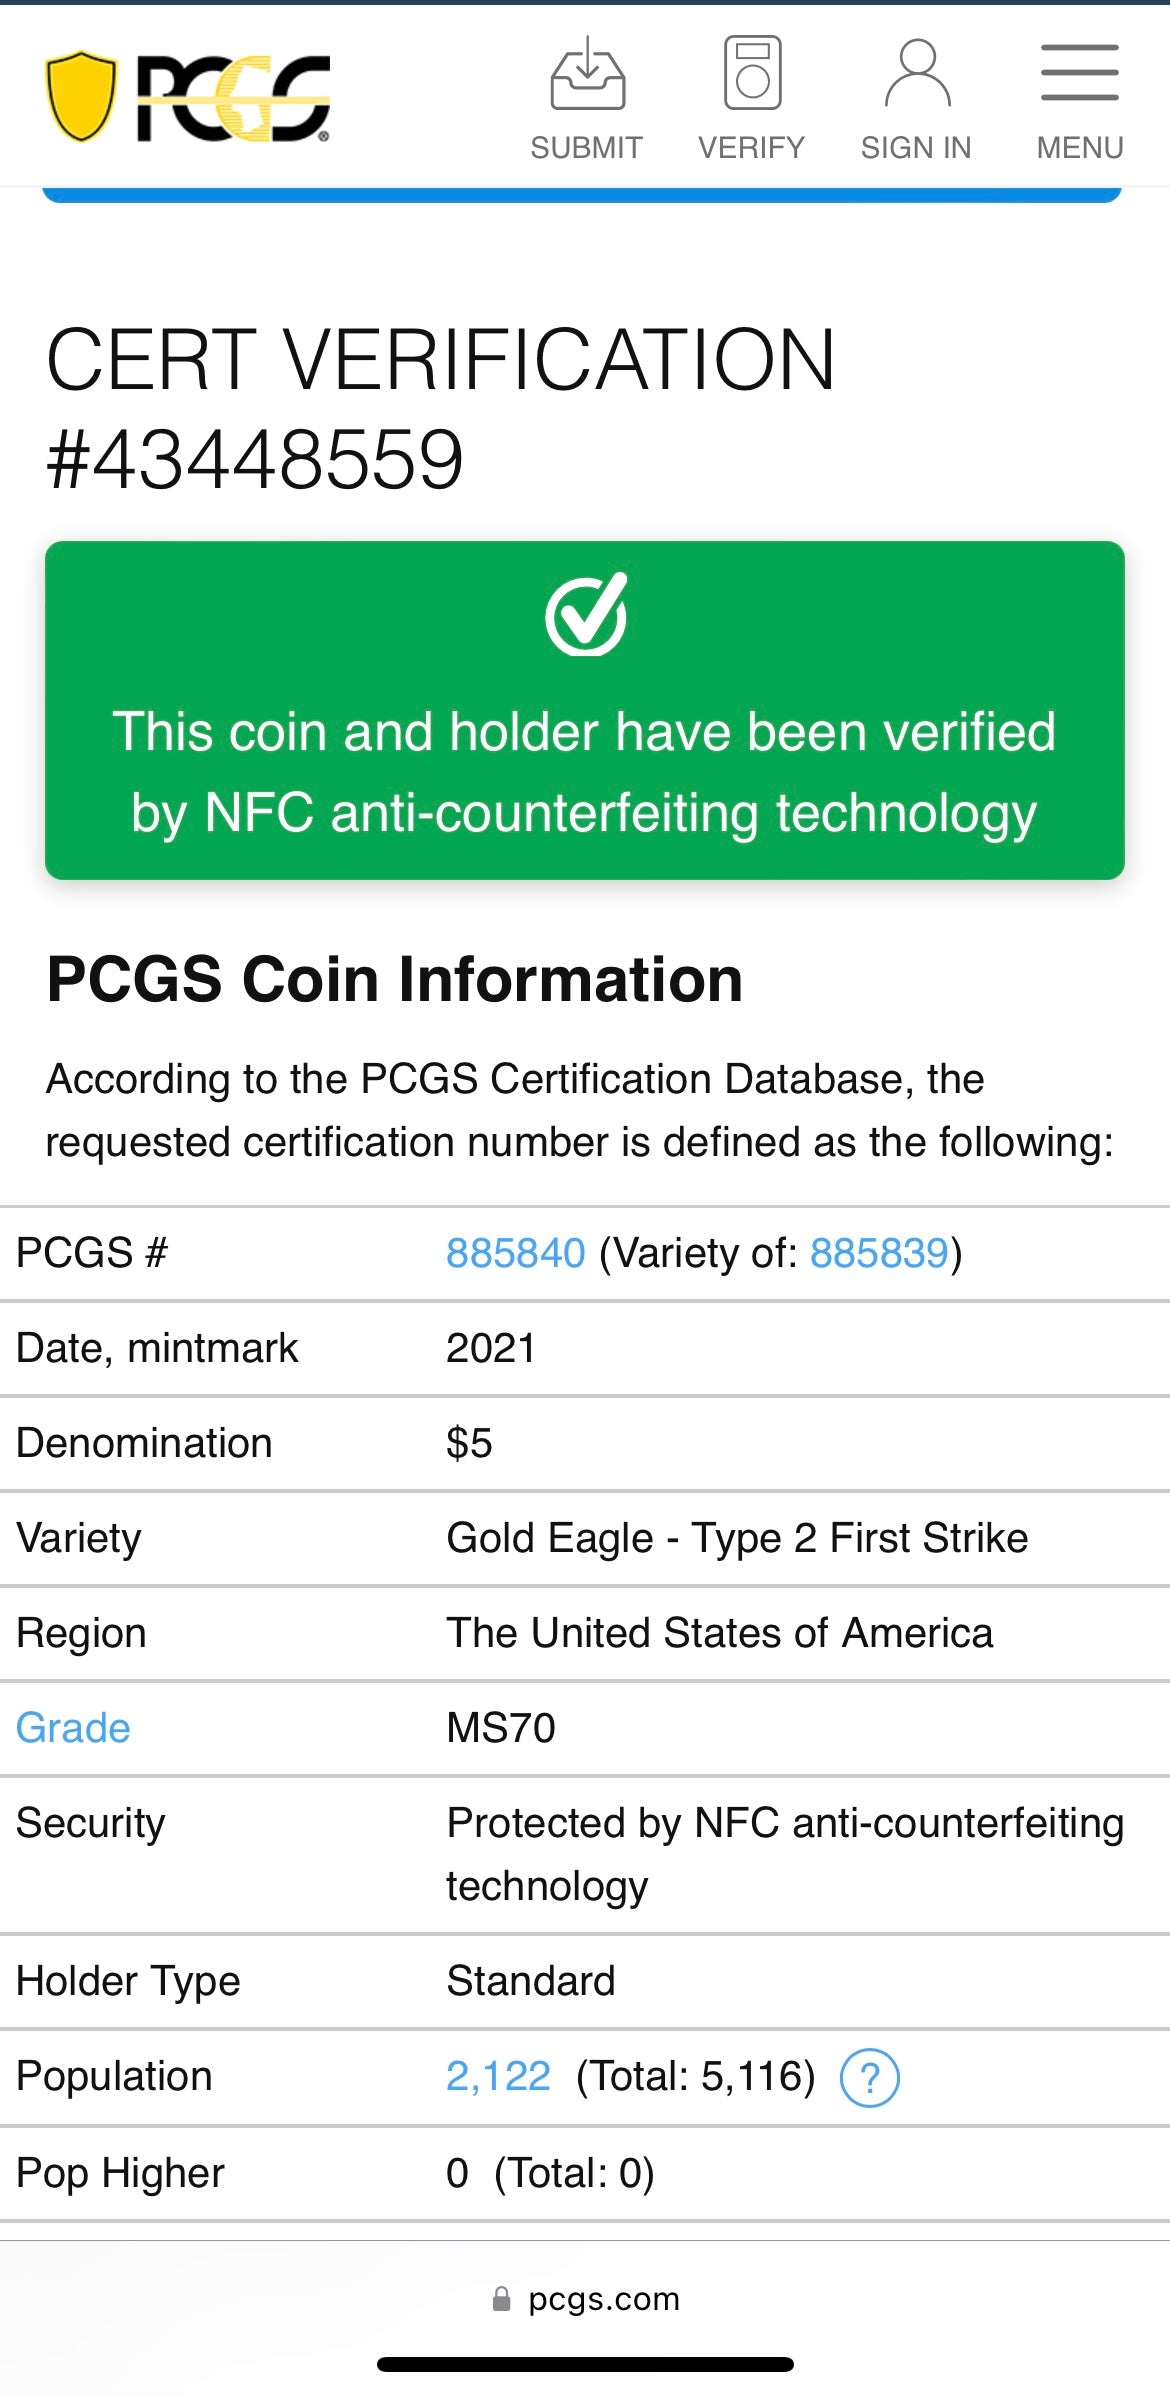Image resolution: width=1170 pixels, height=2396 pixels.
Task: Open population link showing 2,122
Action: point(496,2077)
